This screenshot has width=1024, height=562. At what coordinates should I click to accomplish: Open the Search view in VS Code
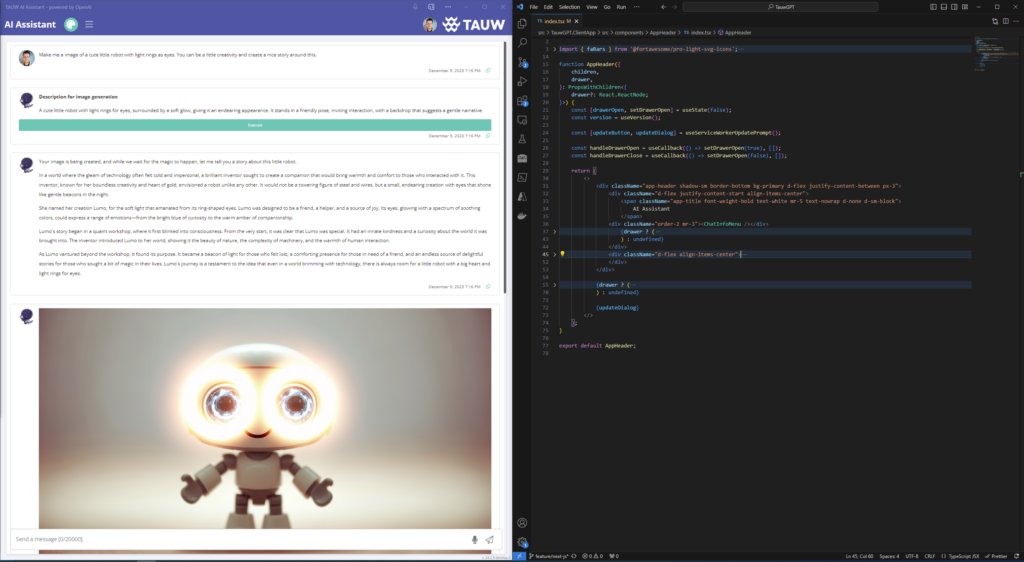pyautogui.click(x=522, y=42)
